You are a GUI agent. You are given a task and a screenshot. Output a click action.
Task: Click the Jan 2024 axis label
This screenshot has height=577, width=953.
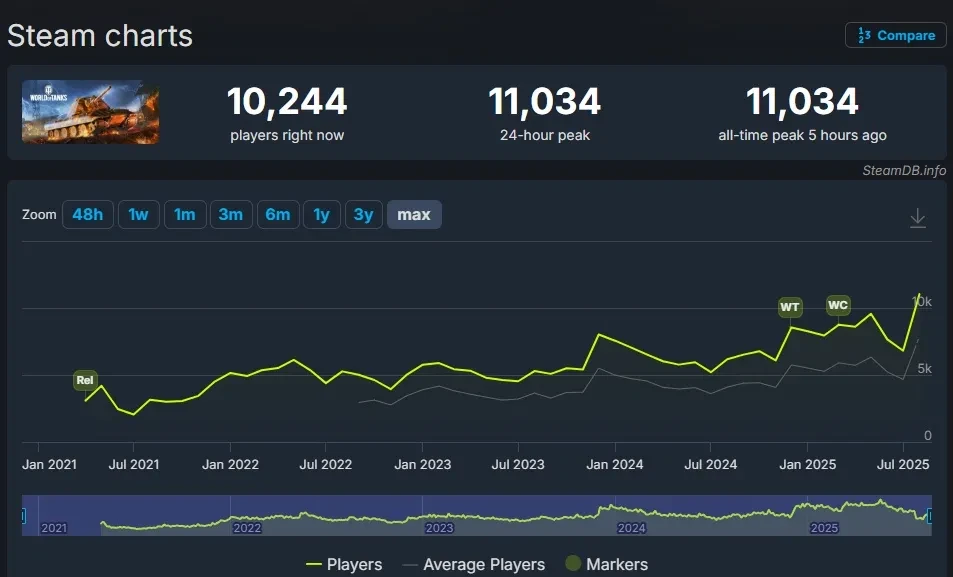coord(614,465)
